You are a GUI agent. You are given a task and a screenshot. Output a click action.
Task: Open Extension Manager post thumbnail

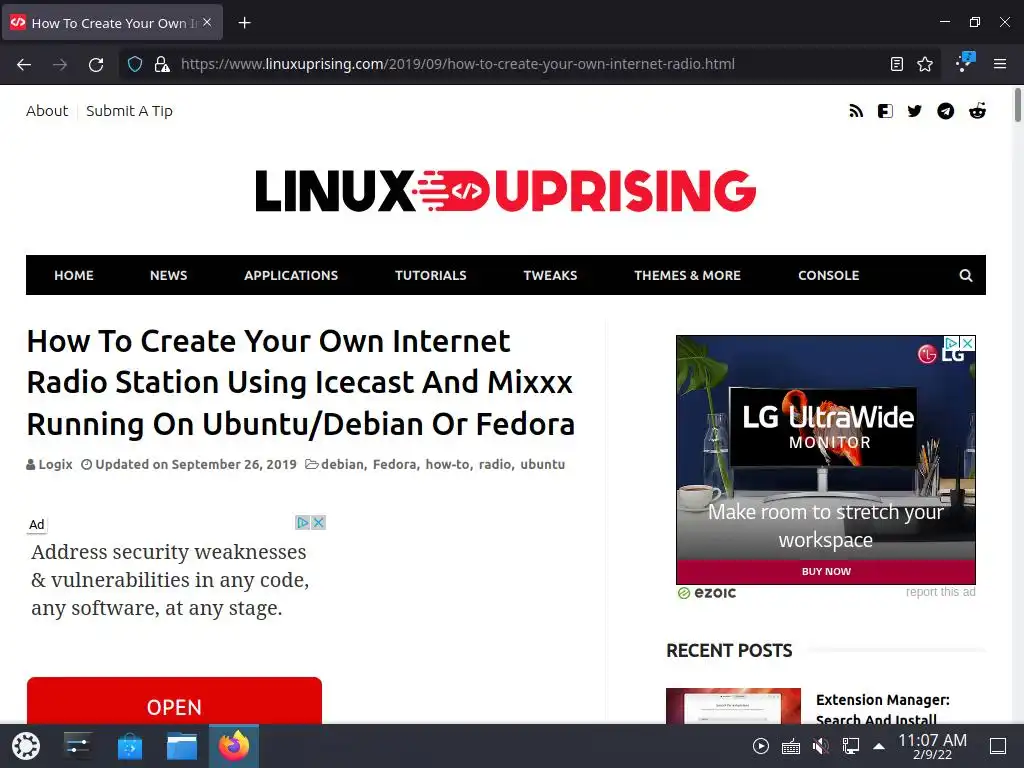(x=733, y=706)
